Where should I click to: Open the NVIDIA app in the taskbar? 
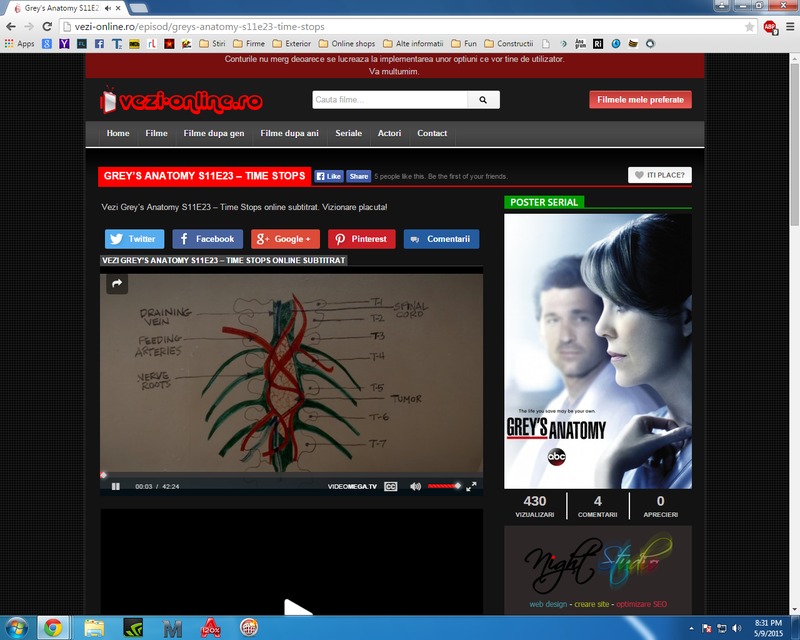click(x=133, y=628)
